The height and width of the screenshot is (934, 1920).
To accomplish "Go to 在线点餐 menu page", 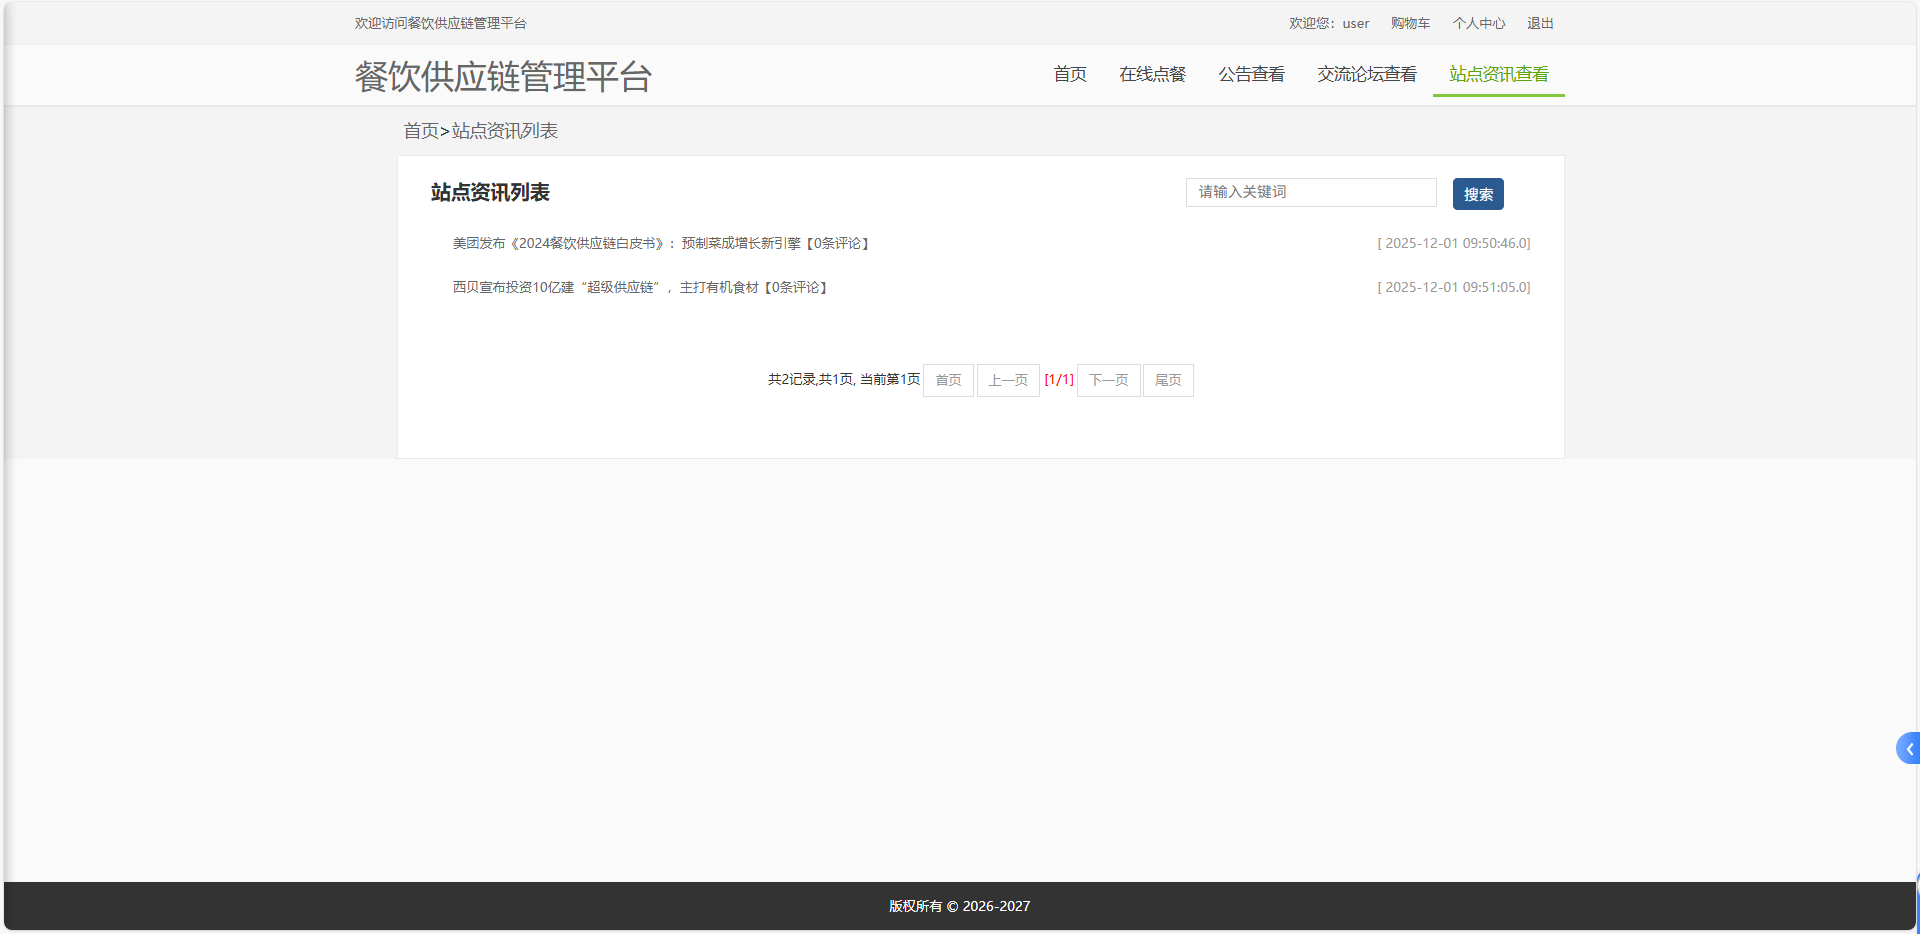I will click(x=1152, y=74).
